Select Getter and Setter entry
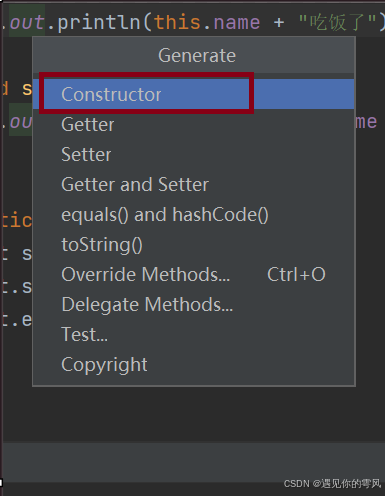The width and height of the screenshot is (385, 496). pyautogui.click(x=193, y=184)
